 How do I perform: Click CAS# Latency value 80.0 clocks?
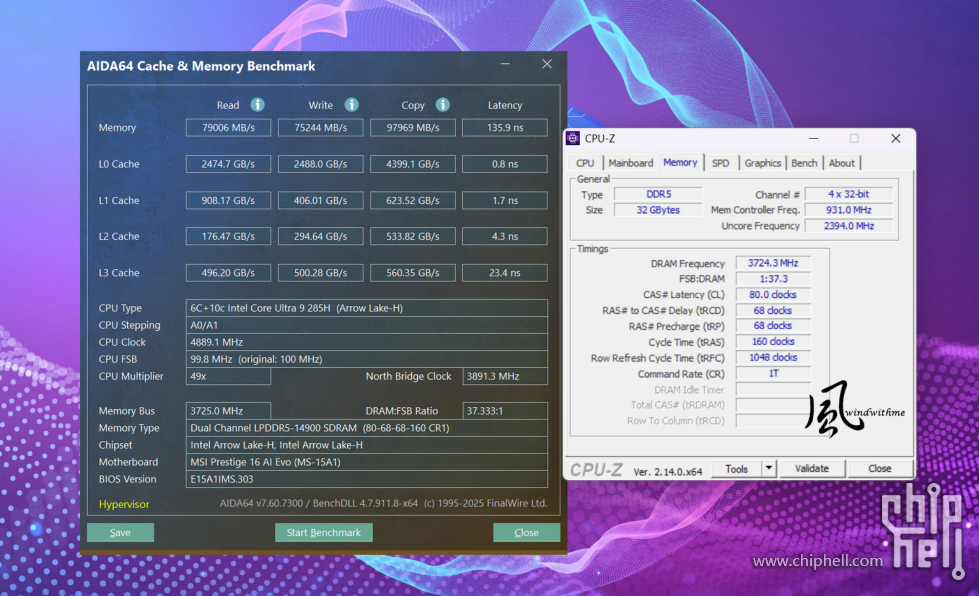click(773, 295)
